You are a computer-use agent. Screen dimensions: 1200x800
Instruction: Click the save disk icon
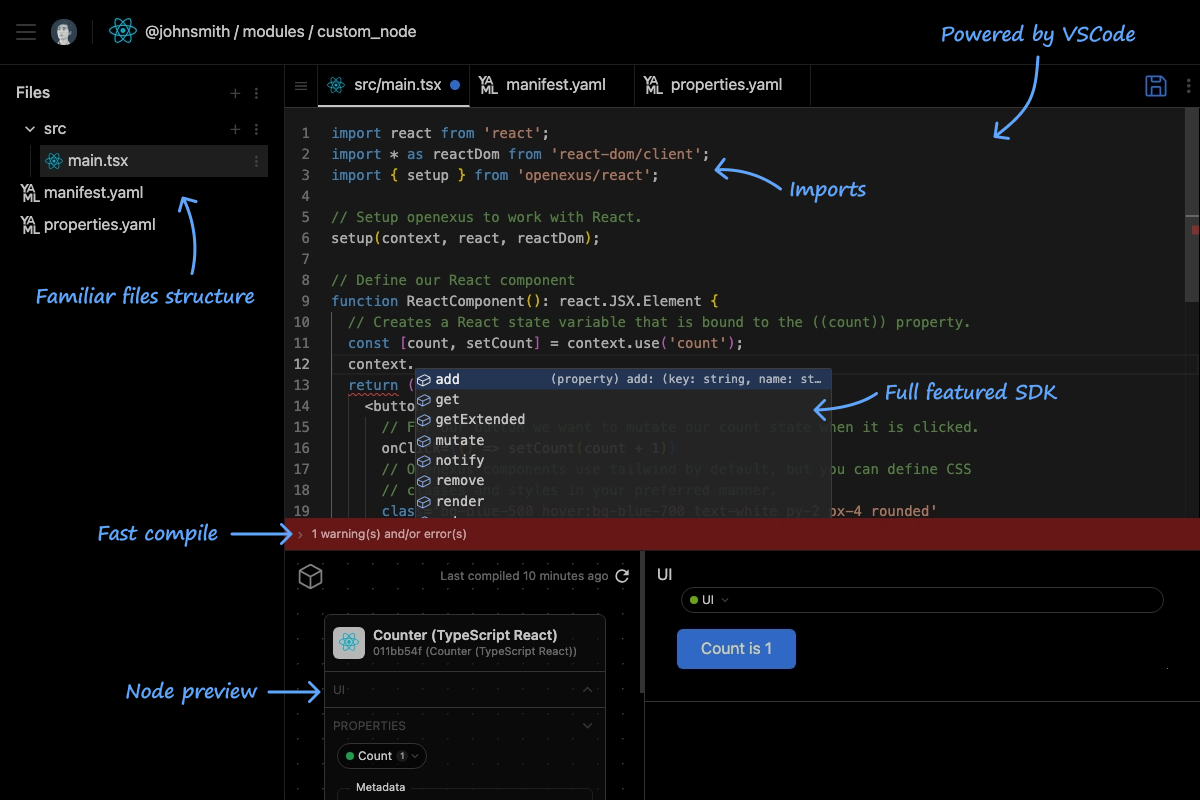click(1156, 85)
